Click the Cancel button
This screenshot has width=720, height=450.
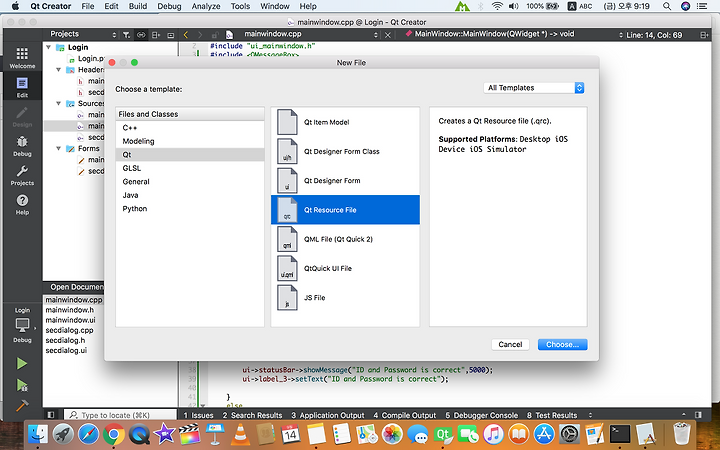point(510,344)
